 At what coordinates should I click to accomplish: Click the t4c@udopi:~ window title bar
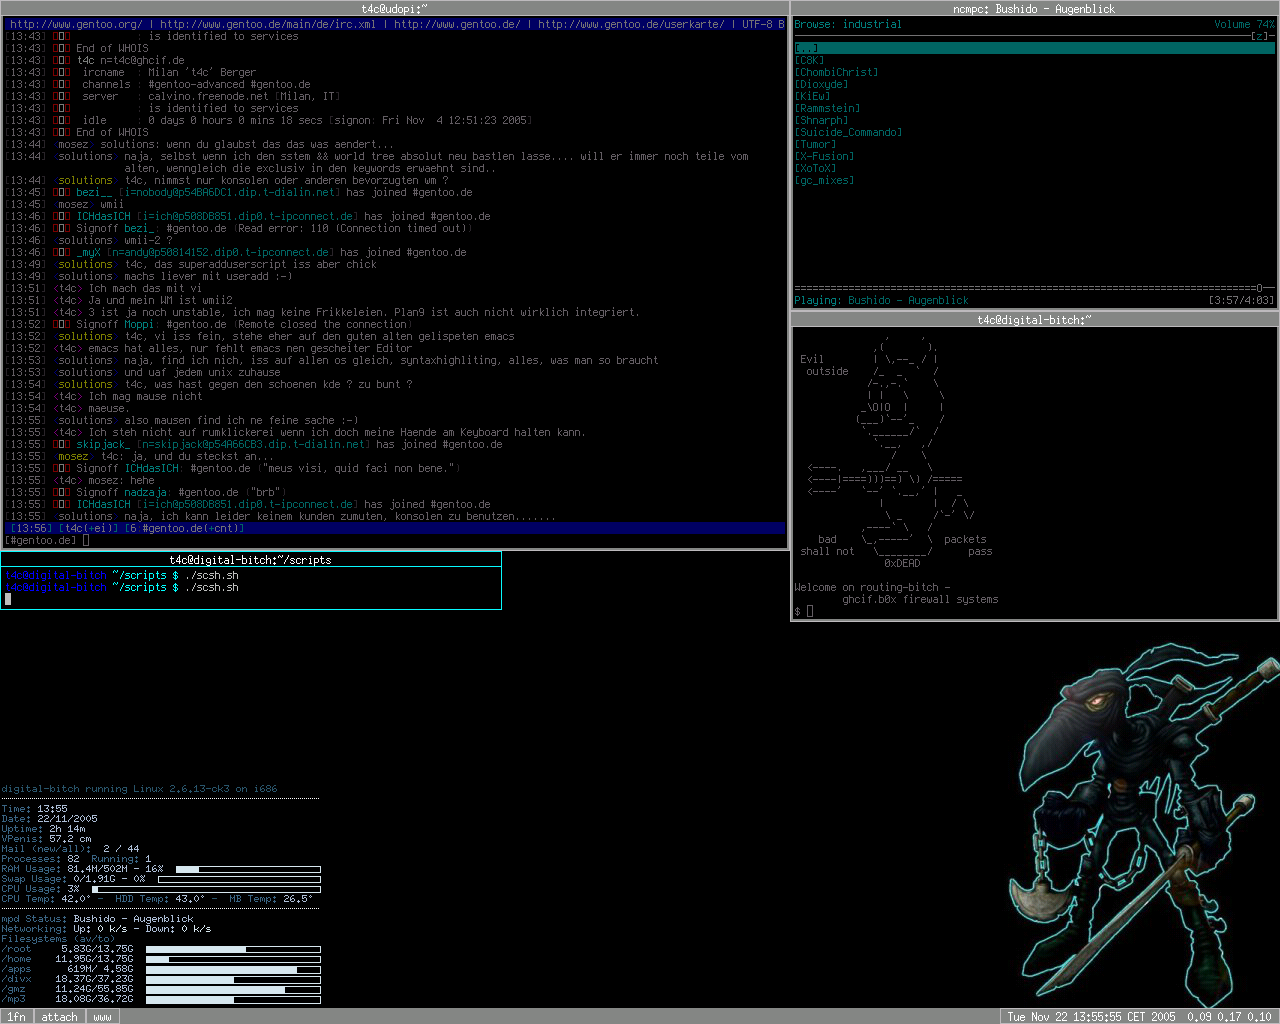click(394, 8)
